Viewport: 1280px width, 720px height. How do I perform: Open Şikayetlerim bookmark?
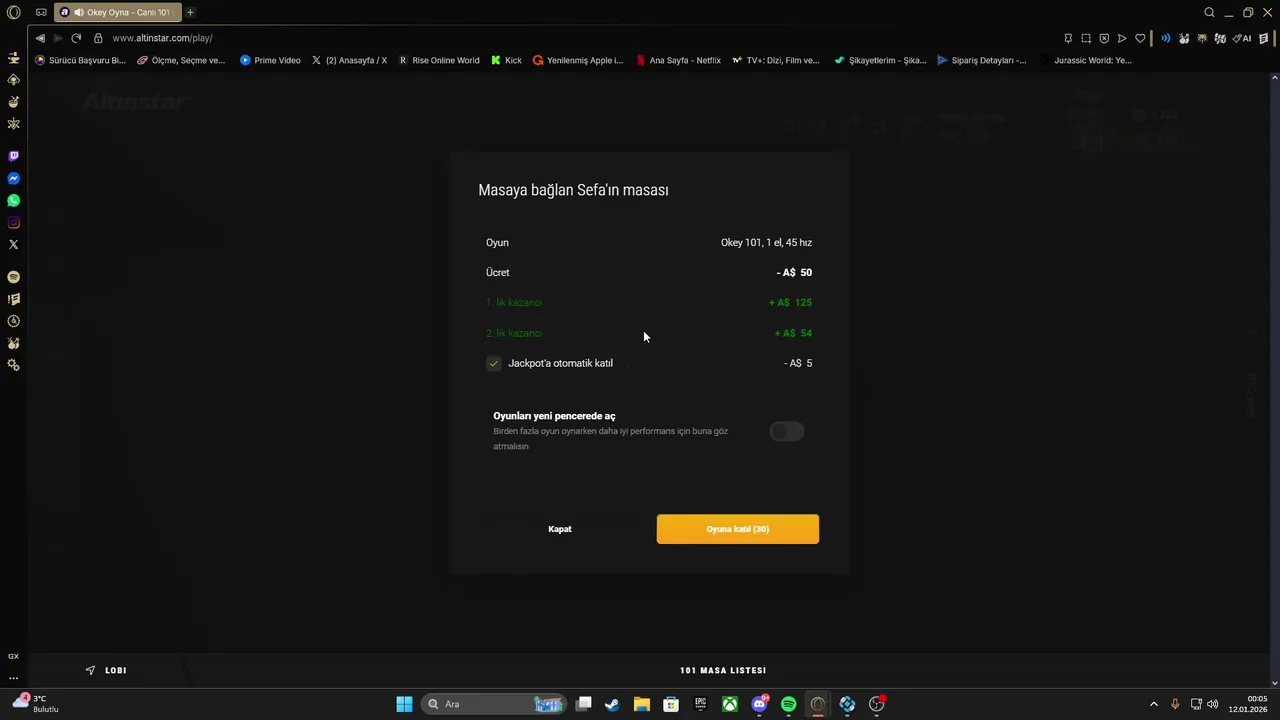coord(880,60)
